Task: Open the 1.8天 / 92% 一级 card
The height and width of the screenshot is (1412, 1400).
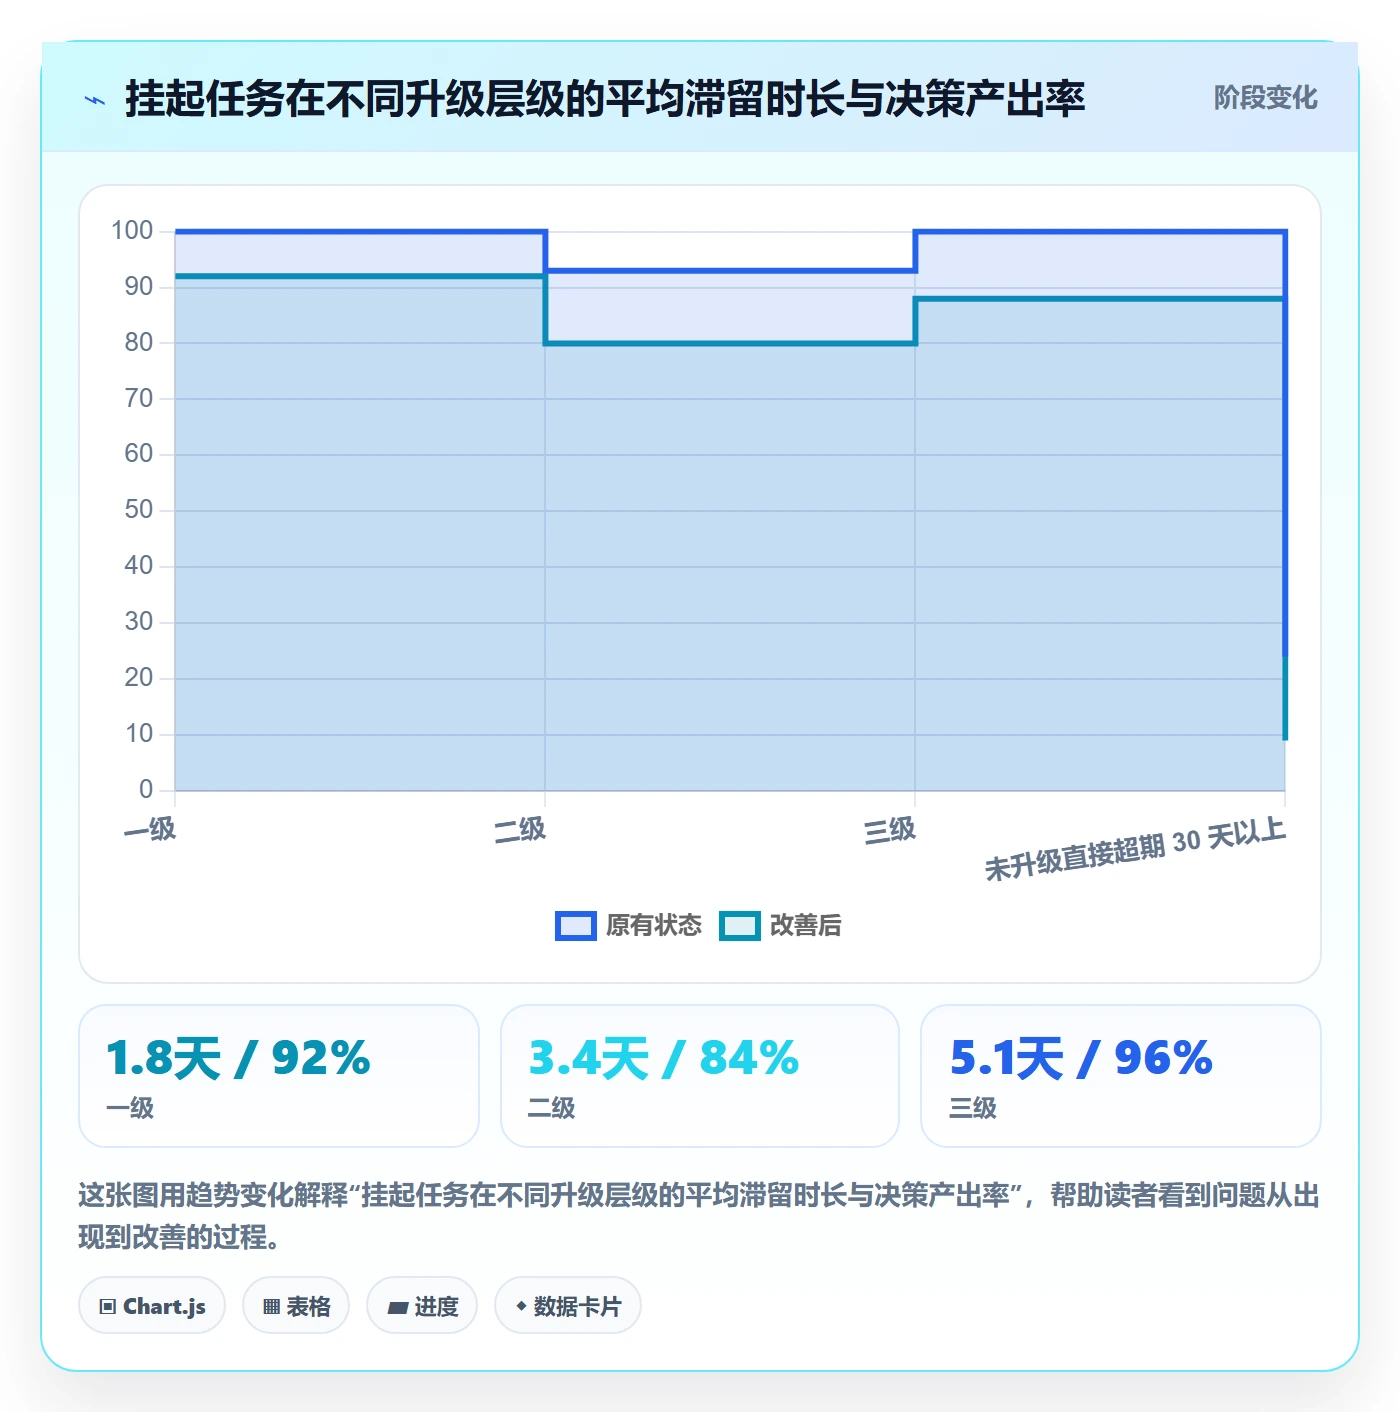Action: coord(279,1076)
